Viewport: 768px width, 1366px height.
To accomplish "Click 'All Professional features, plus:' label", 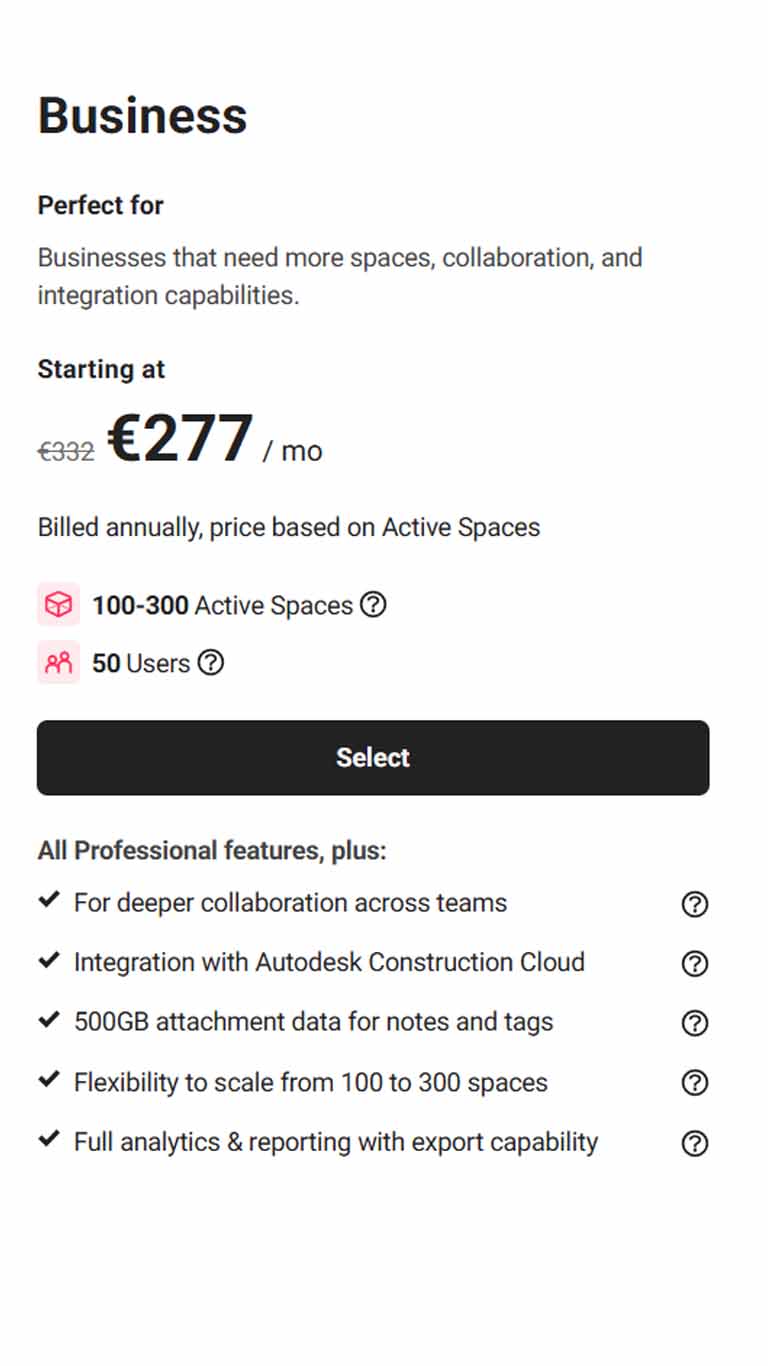I will (212, 851).
